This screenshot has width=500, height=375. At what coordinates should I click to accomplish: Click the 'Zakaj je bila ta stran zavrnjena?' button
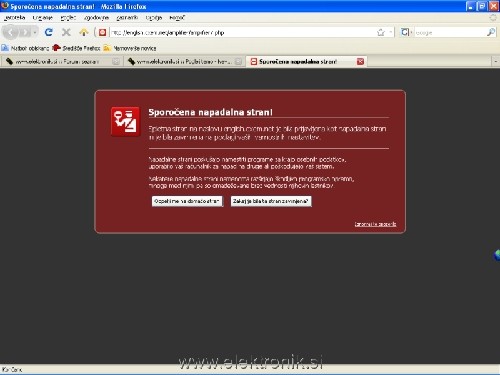[x=271, y=201]
